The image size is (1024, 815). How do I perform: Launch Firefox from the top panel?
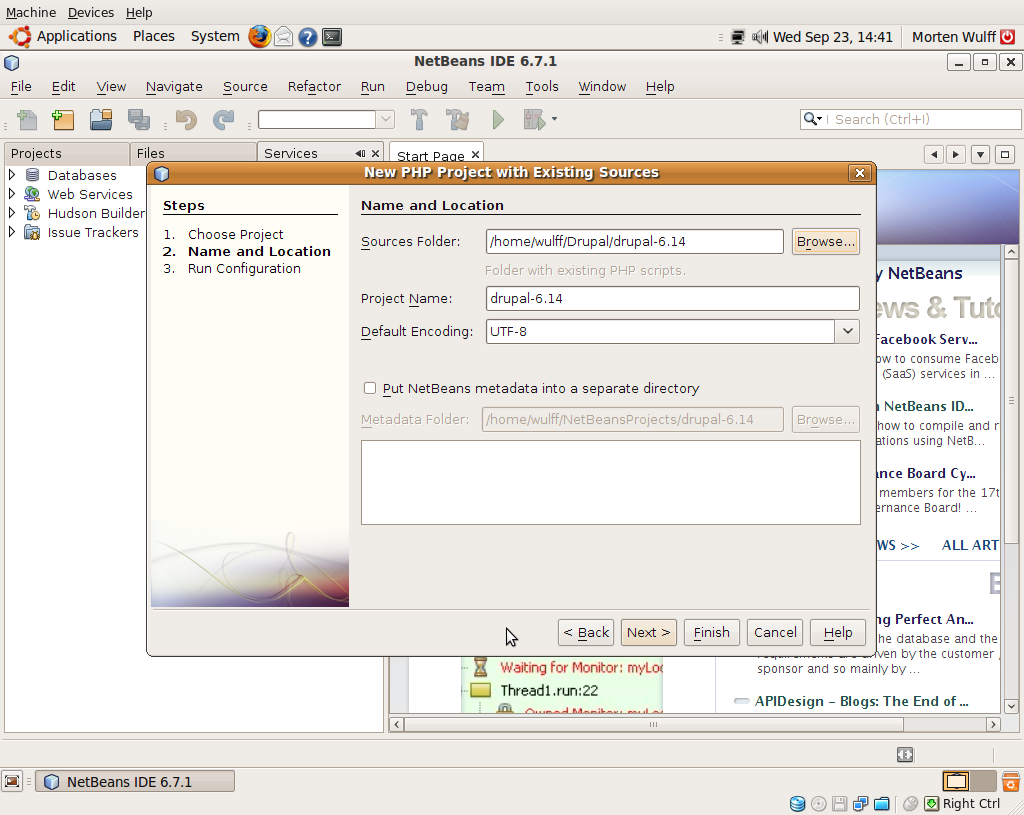[x=259, y=37]
